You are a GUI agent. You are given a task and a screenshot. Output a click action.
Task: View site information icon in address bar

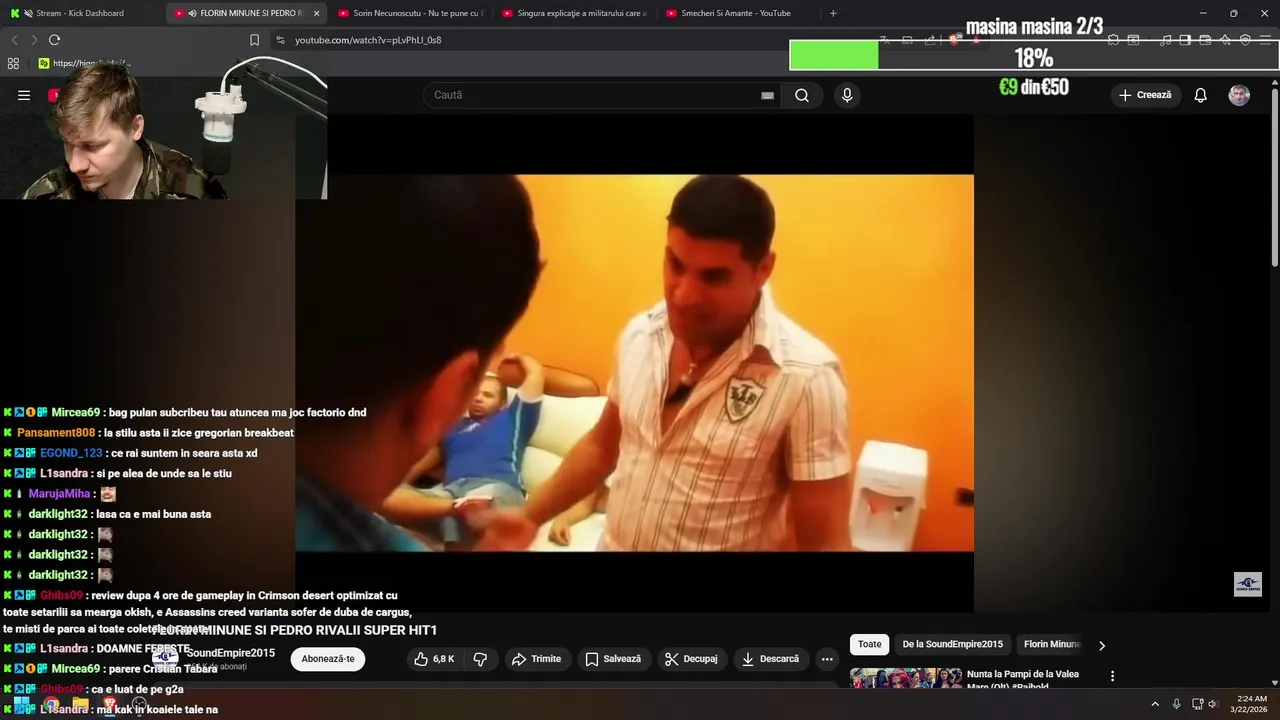pyautogui.click(x=280, y=40)
